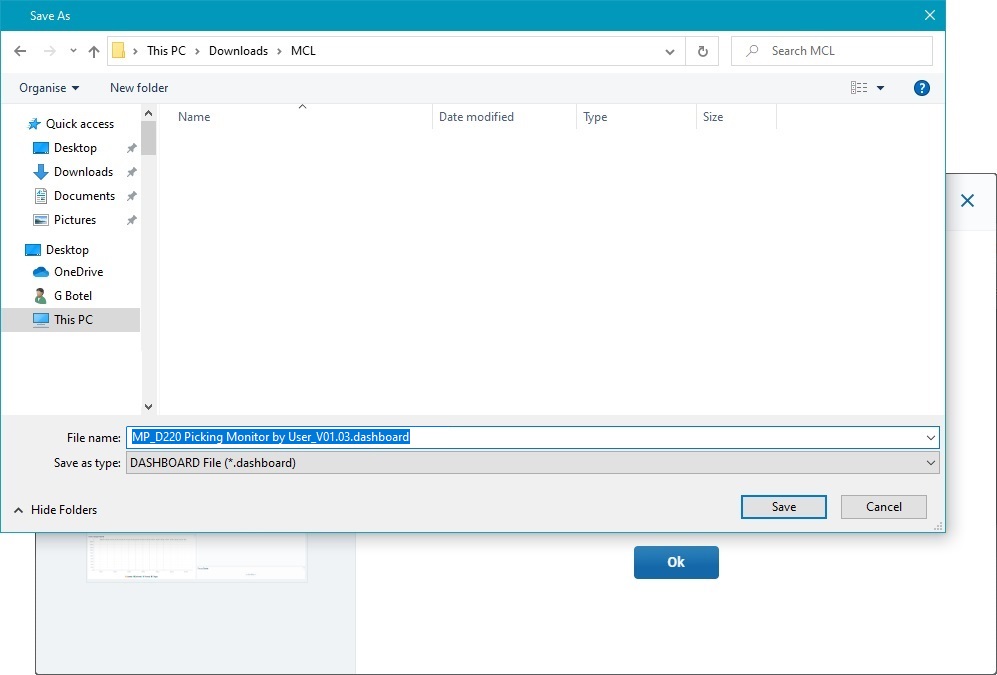Image resolution: width=997 pixels, height=675 pixels.
Task: Navigate back using the back arrow
Action: pyautogui.click(x=20, y=50)
